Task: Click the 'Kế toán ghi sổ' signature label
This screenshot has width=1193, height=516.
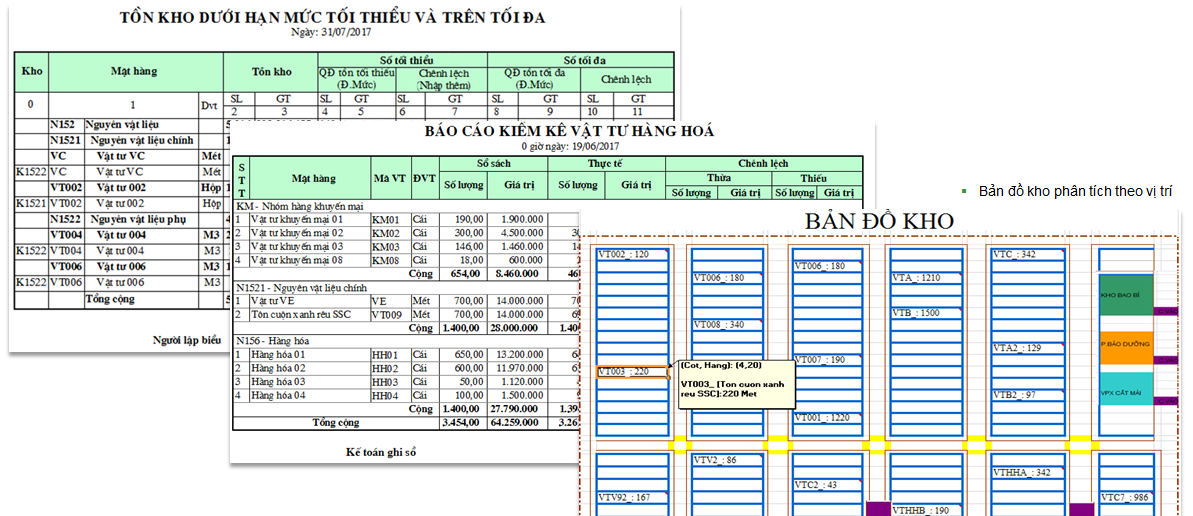Action: click(381, 451)
